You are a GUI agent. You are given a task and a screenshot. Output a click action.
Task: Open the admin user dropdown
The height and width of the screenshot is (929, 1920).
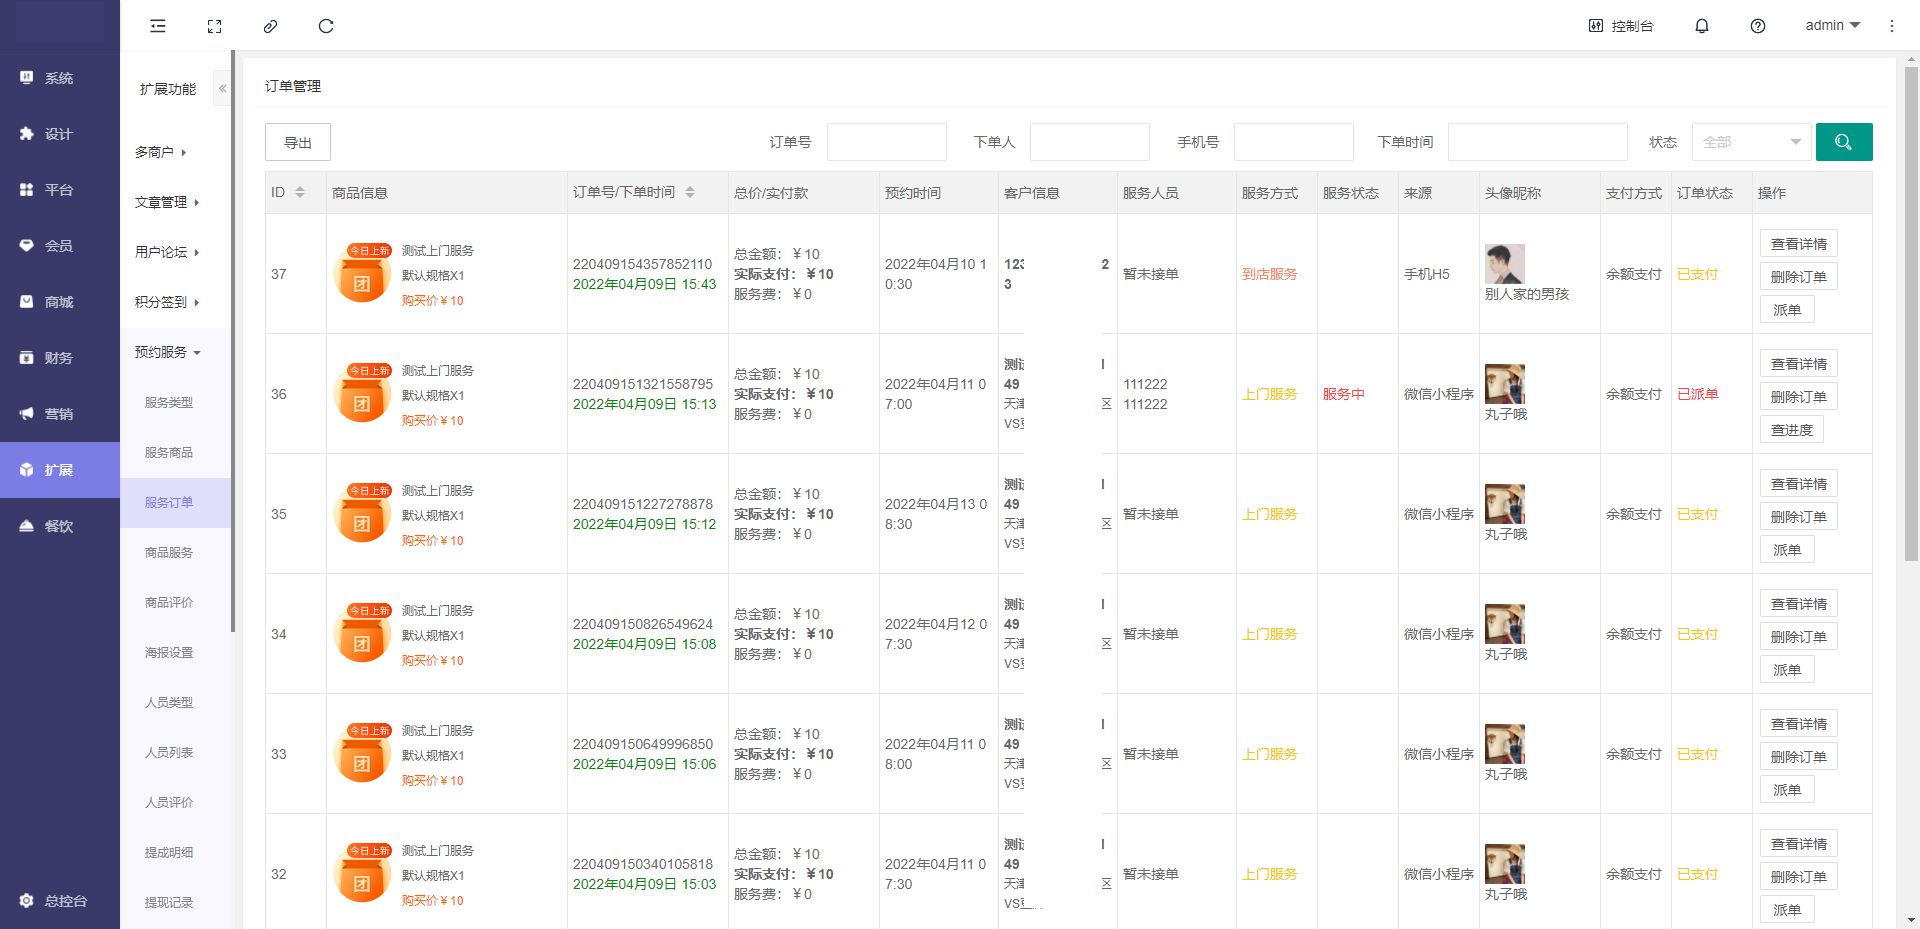coord(1832,25)
